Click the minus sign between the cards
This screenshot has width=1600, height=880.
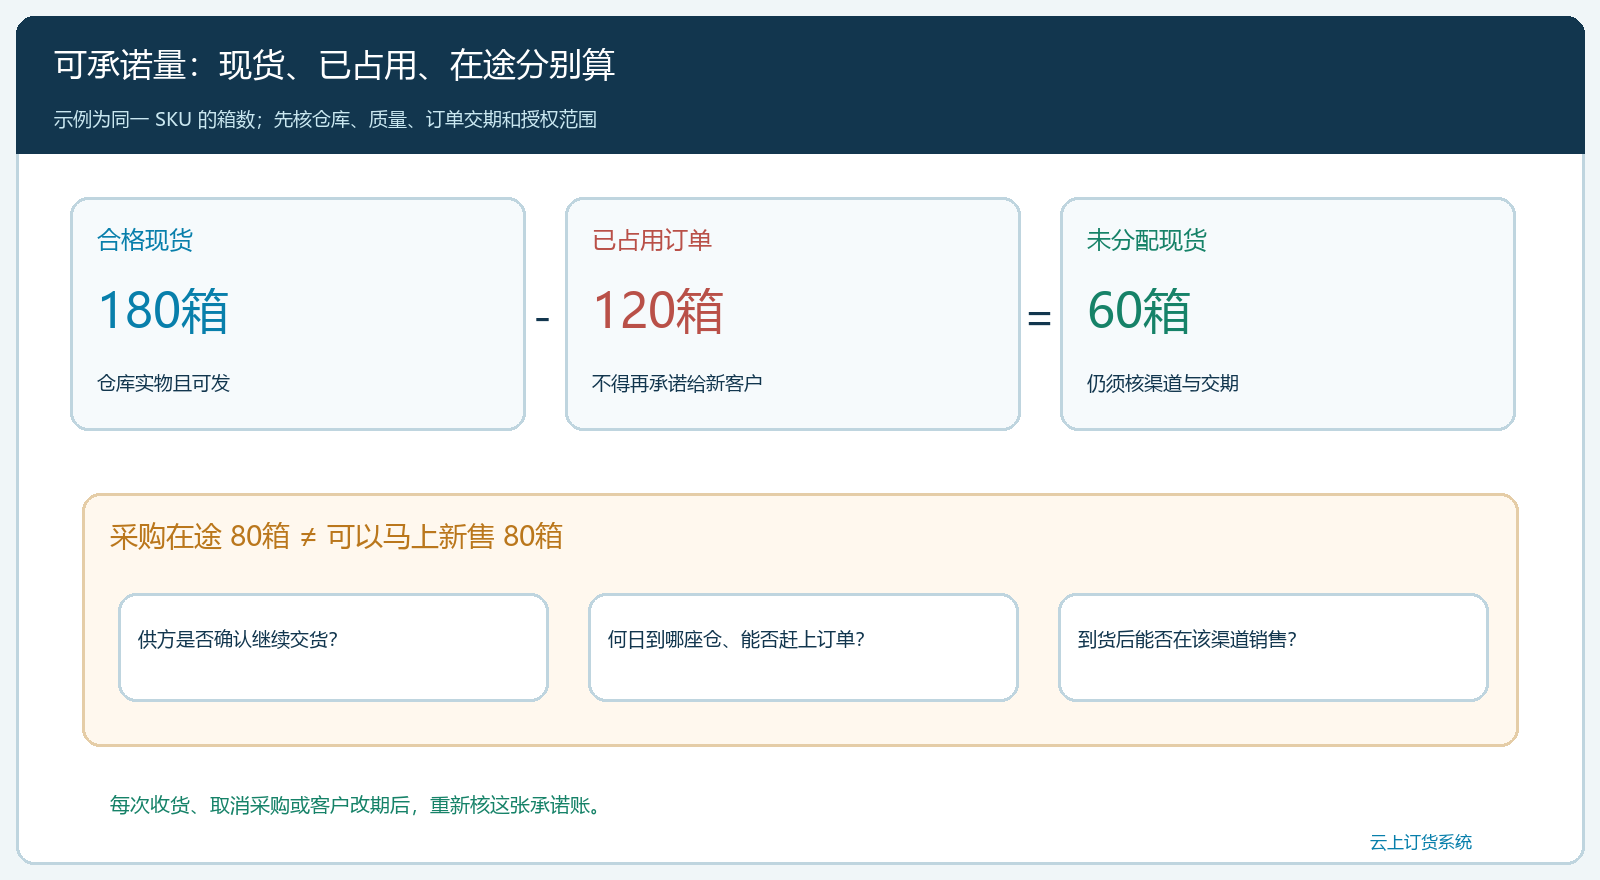tap(543, 319)
